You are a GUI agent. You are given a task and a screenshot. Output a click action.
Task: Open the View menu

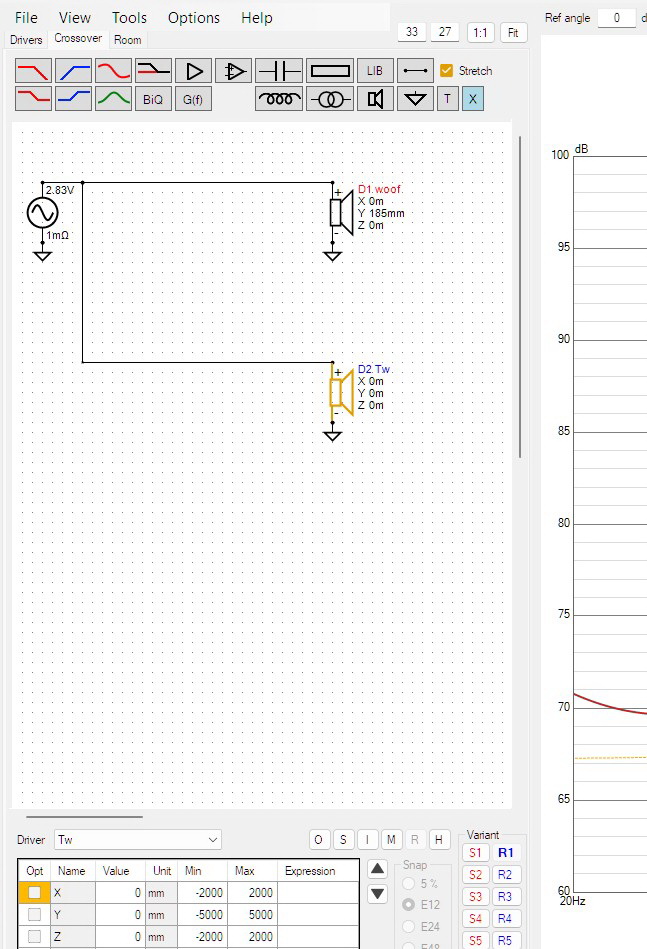(74, 18)
